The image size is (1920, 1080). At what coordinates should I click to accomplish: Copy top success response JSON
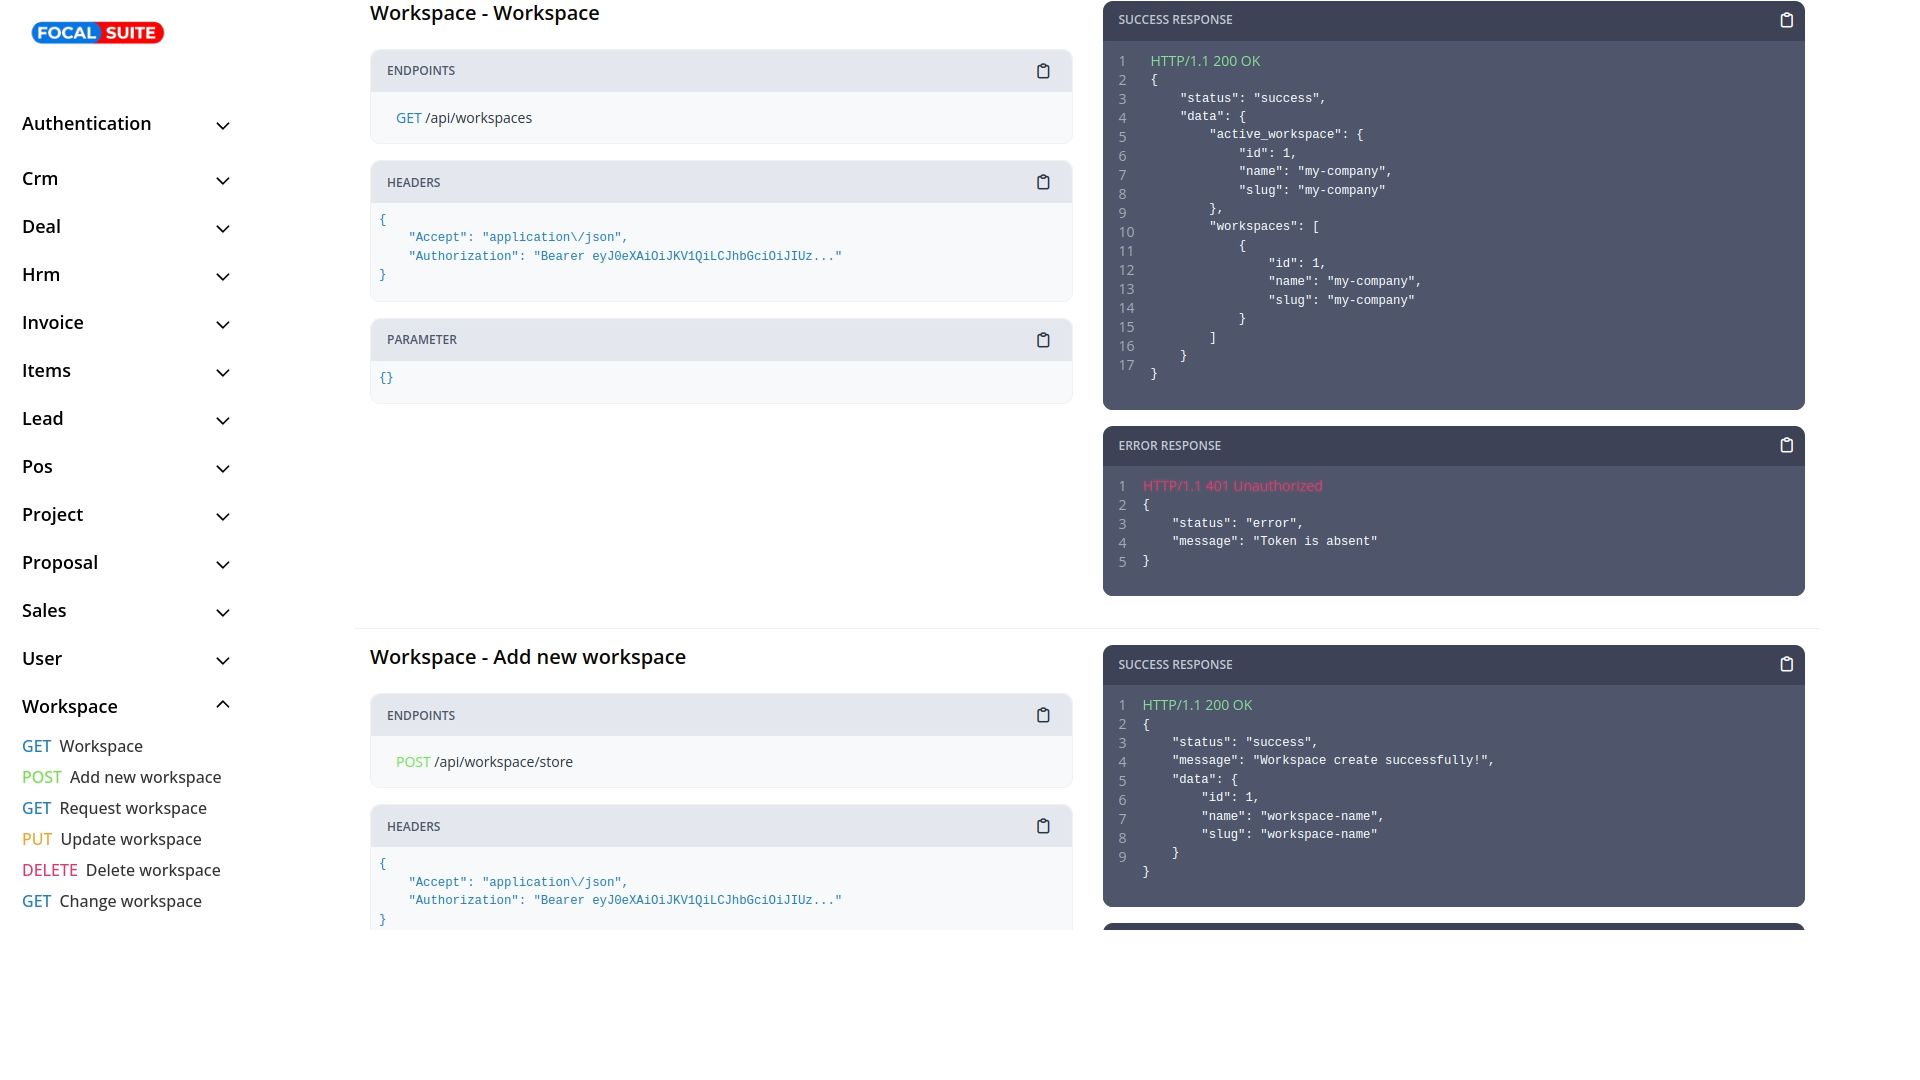[1786, 20]
